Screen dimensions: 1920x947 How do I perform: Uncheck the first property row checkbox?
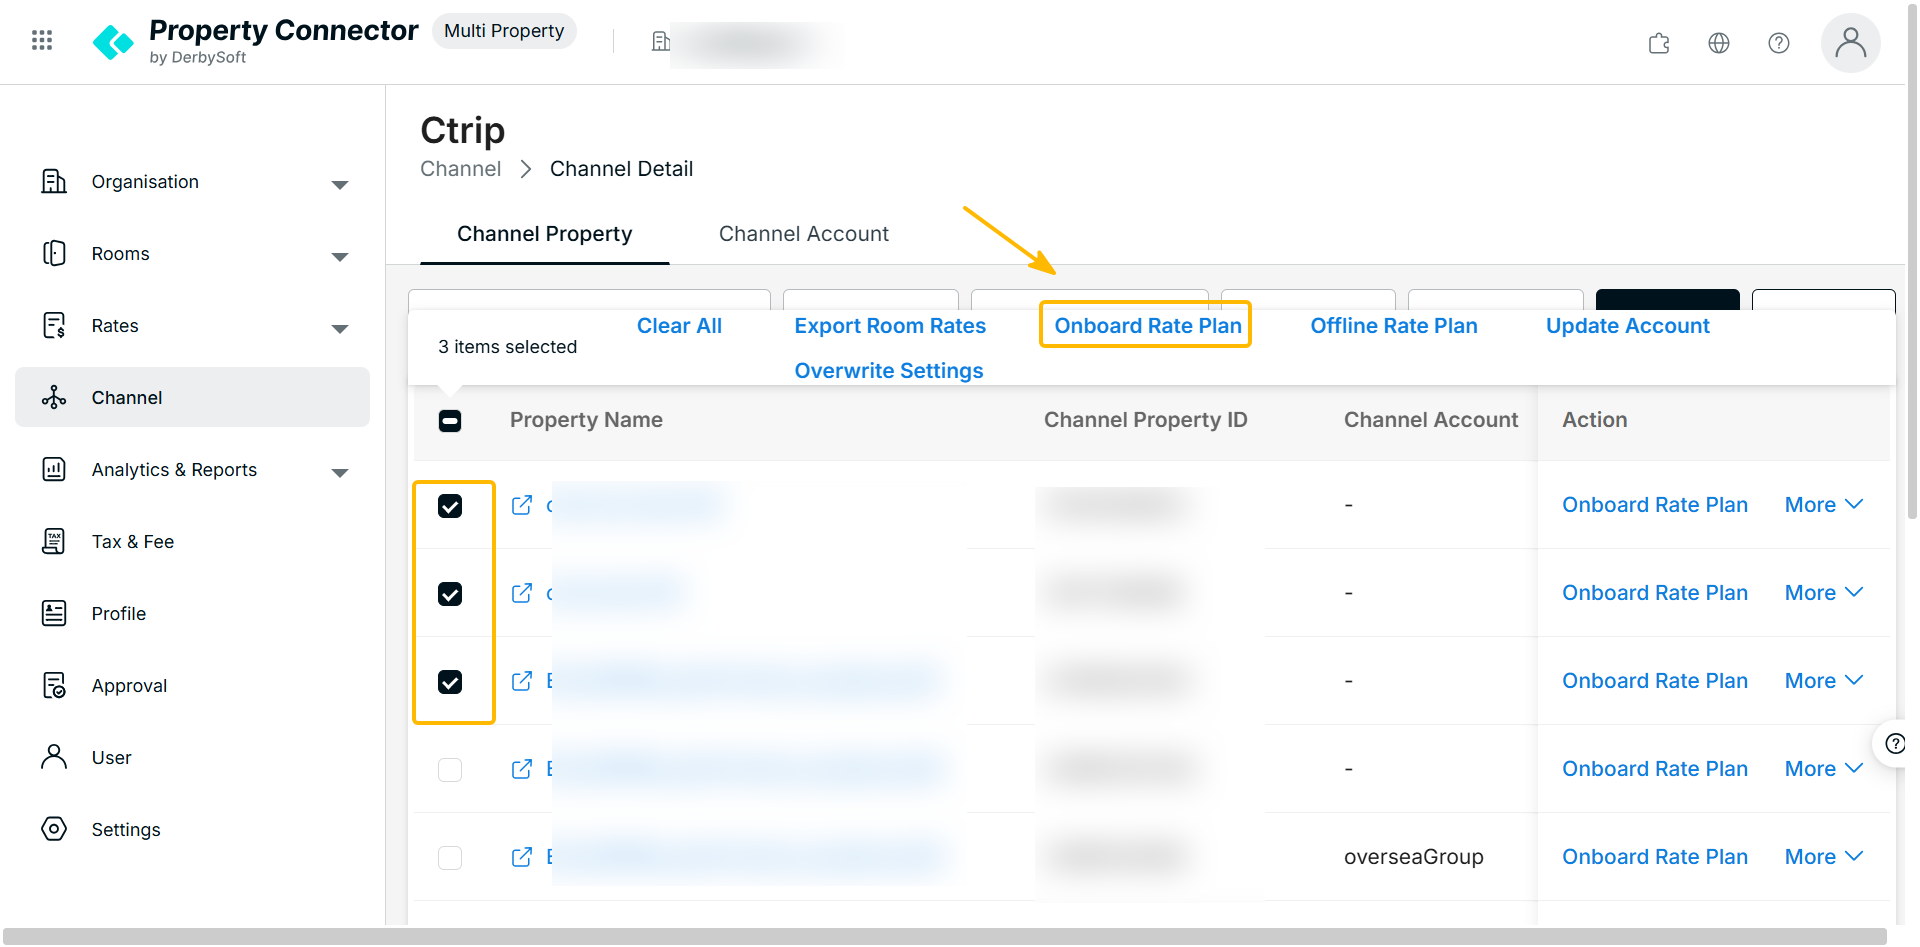pyautogui.click(x=450, y=506)
